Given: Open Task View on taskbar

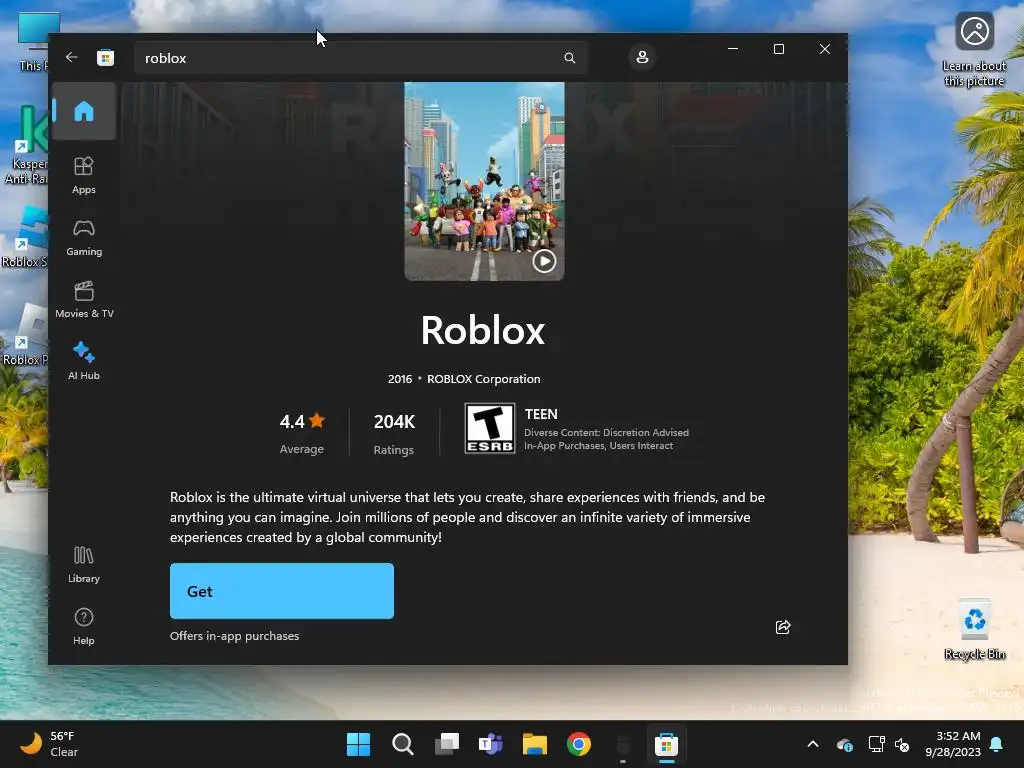Looking at the screenshot, I should [x=447, y=744].
